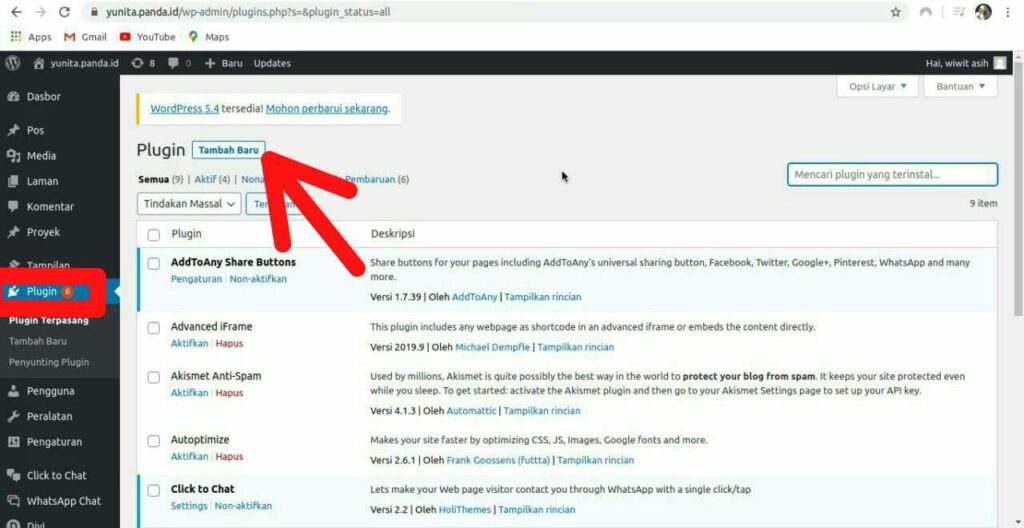Click the browser back arrow
This screenshot has width=1024, height=528.
16,12
